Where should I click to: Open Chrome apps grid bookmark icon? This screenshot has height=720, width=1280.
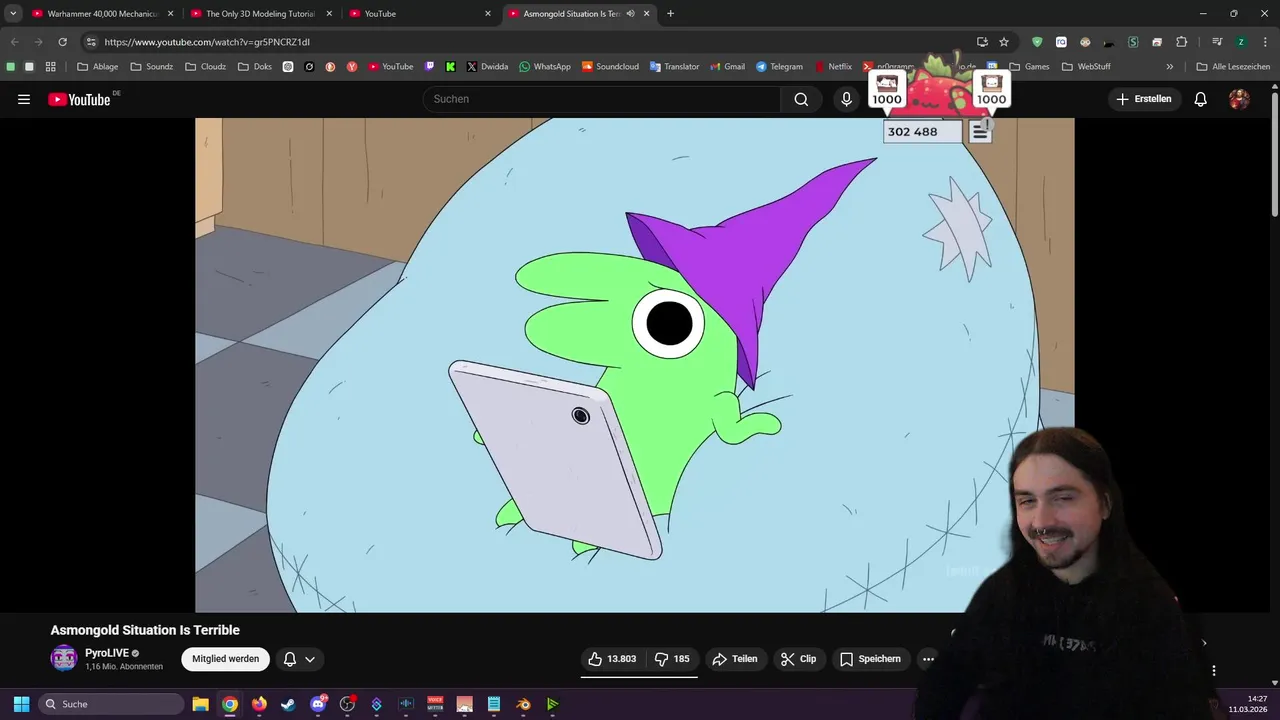(x=50, y=67)
